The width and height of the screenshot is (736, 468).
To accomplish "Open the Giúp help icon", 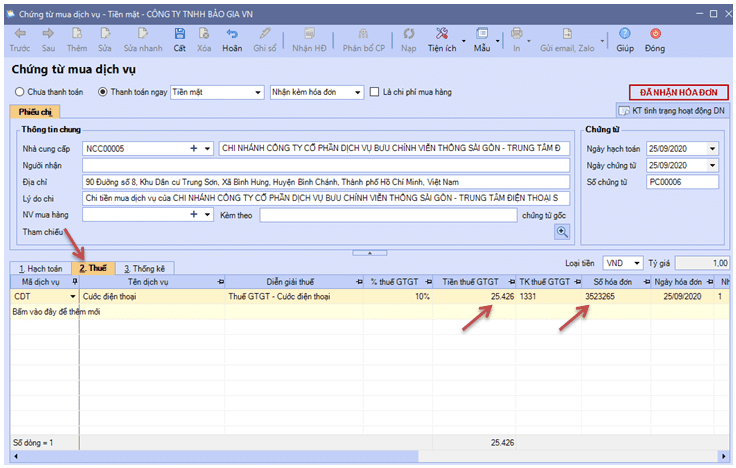I will 625,38.
